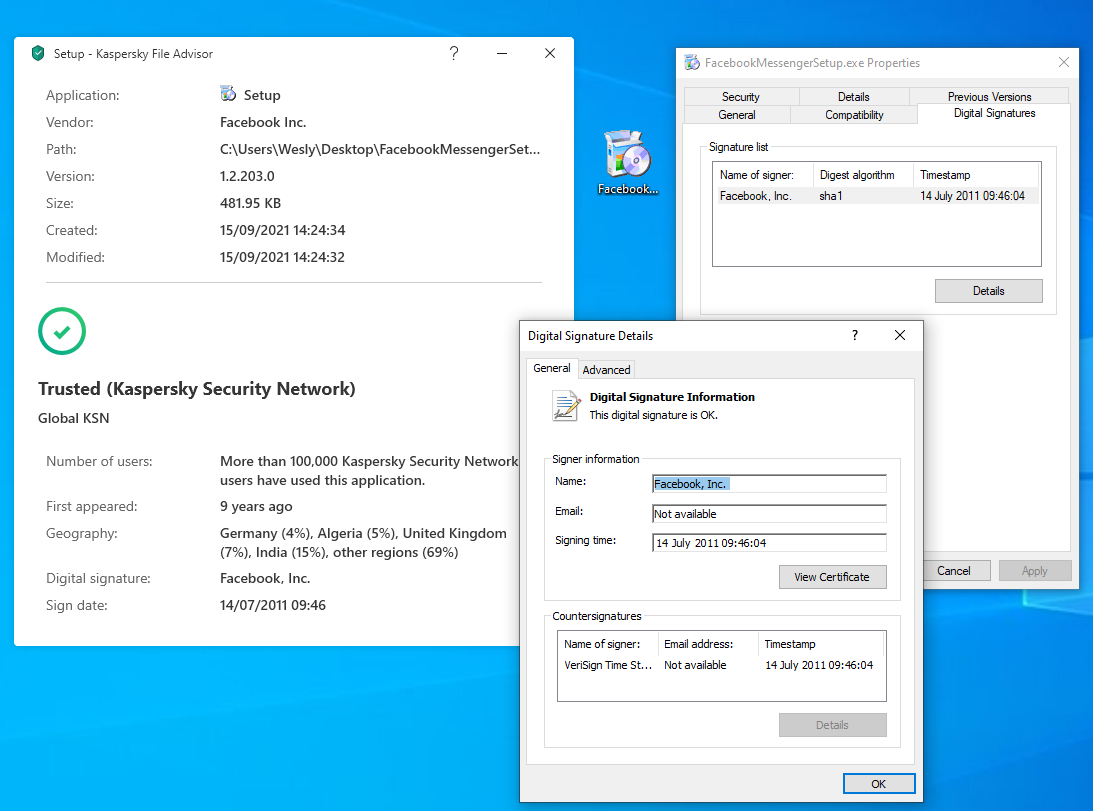Click the Created date 15/09/2021 14:24:34
The width and height of the screenshot is (1093, 811).
point(282,230)
